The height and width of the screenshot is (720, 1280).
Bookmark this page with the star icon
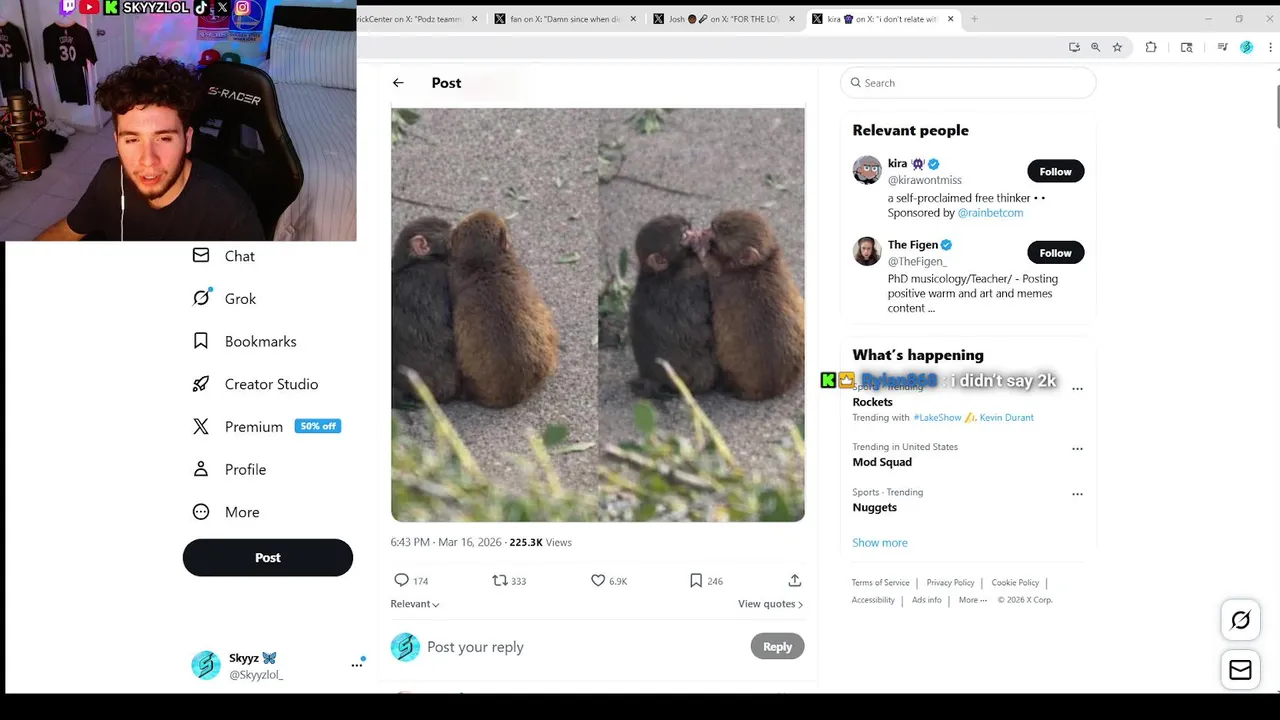pyautogui.click(x=1117, y=47)
